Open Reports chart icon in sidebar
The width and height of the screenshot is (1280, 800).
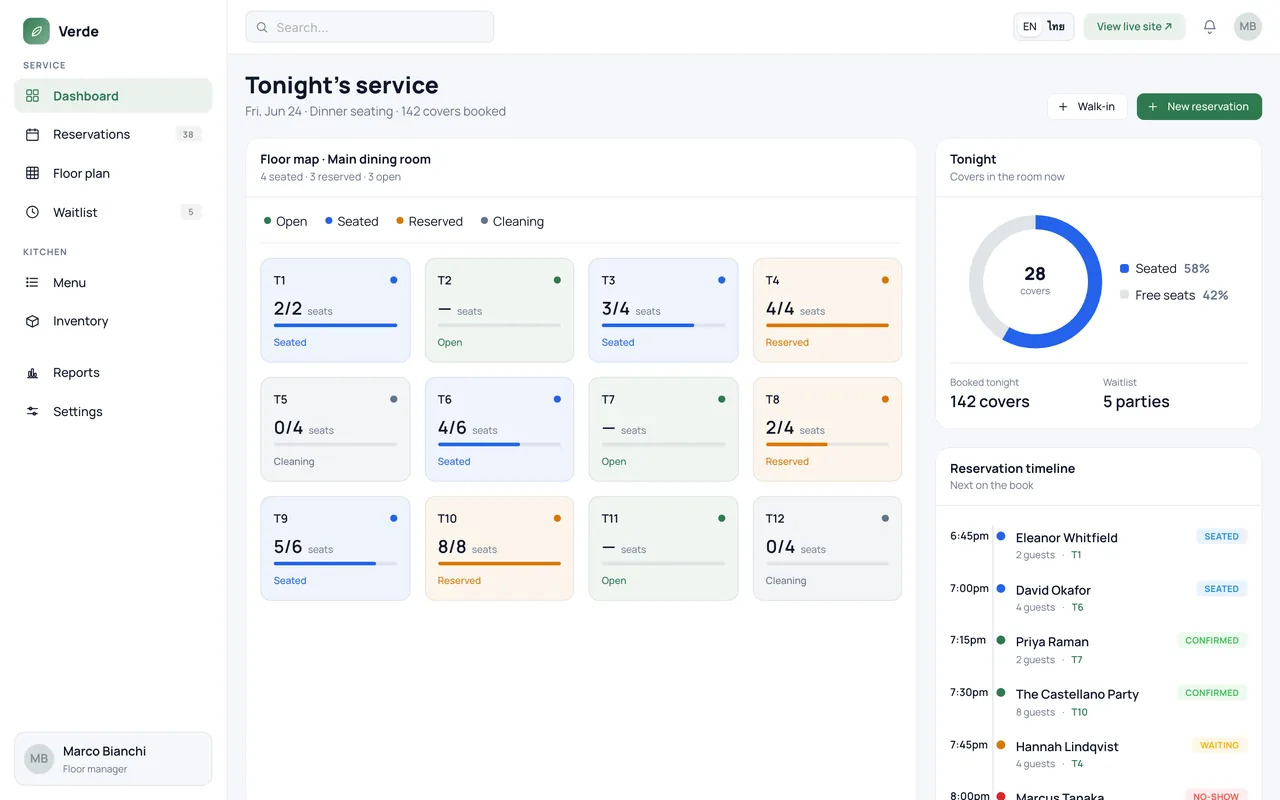coord(32,373)
